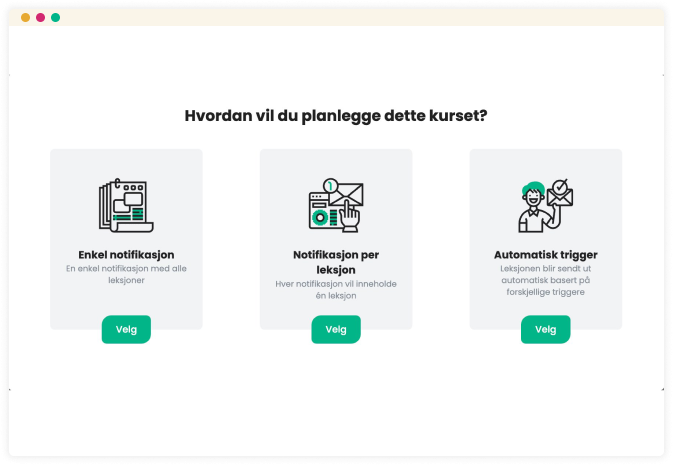Click heading 'Hvordan vil du planlegge dette kurset?'
Image resolution: width=673 pixels, height=465 pixels.
pyautogui.click(x=336, y=115)
